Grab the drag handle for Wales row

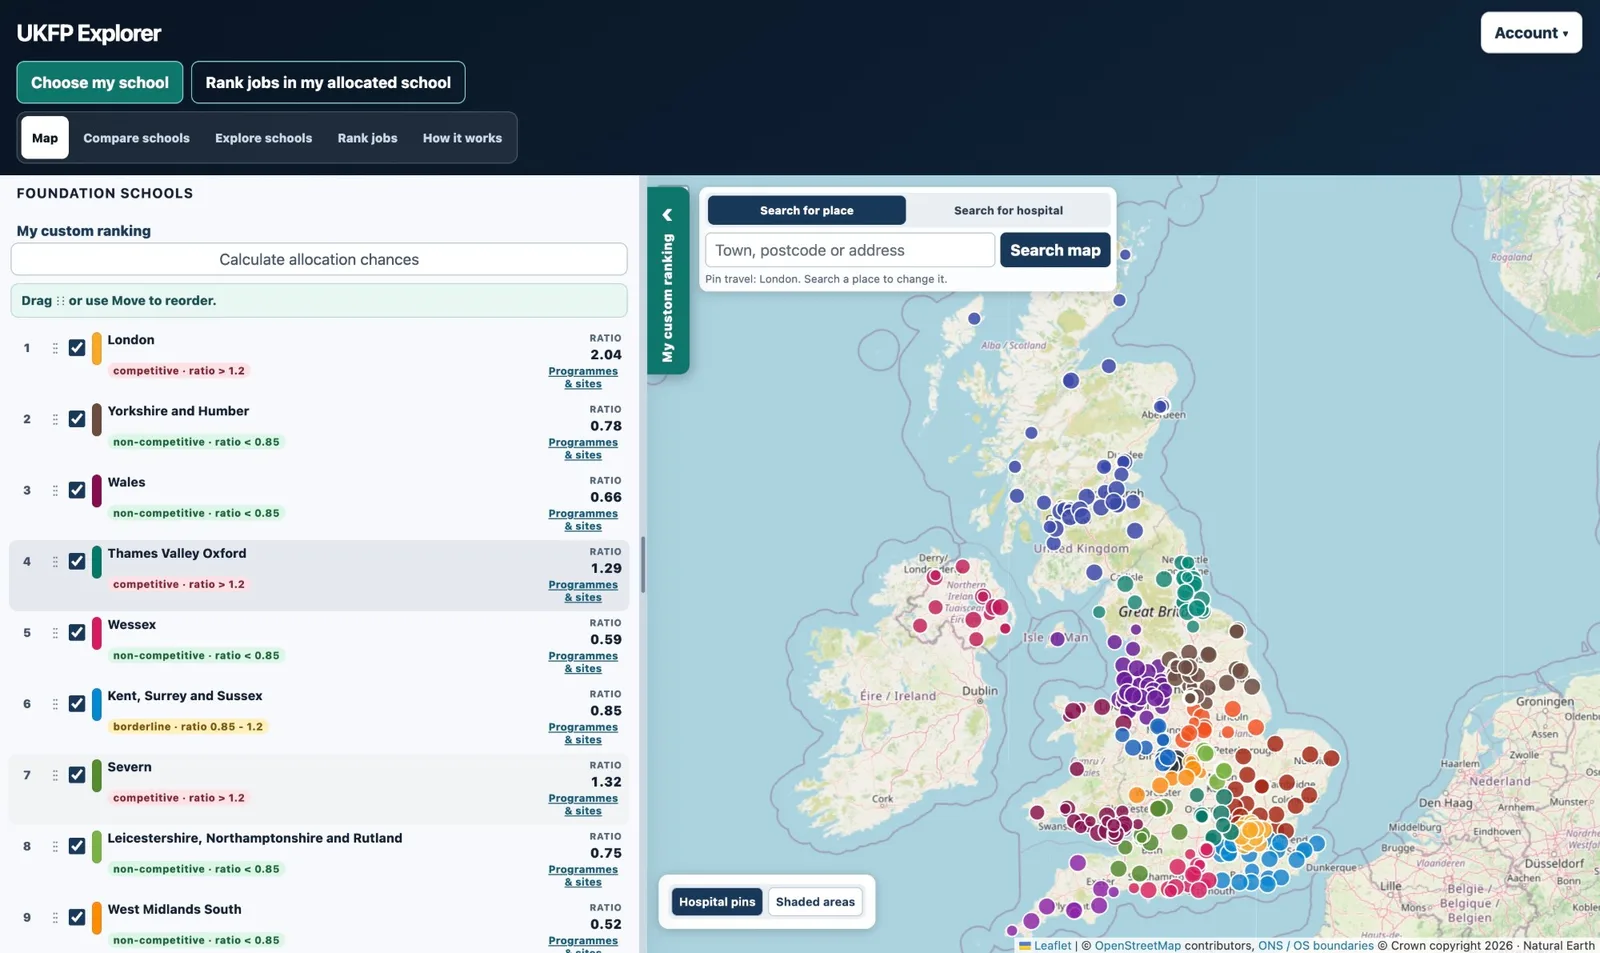pos(55,490)
